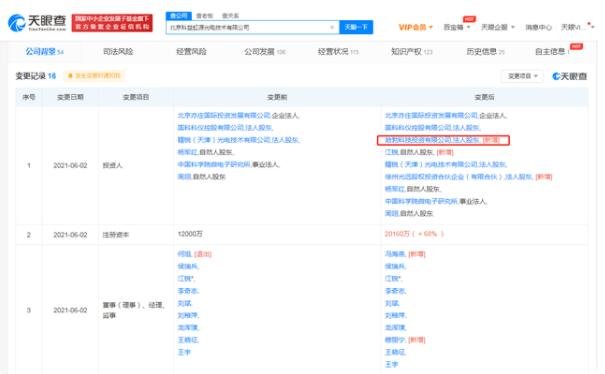Click the 序号 column header

(x=29, y=97)
